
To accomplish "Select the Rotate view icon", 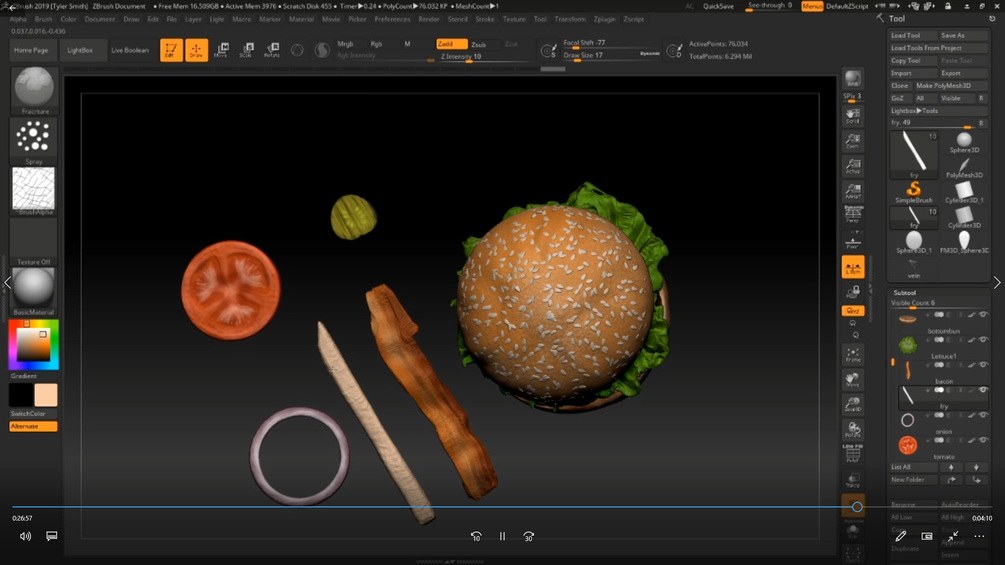I will point(852,429).
